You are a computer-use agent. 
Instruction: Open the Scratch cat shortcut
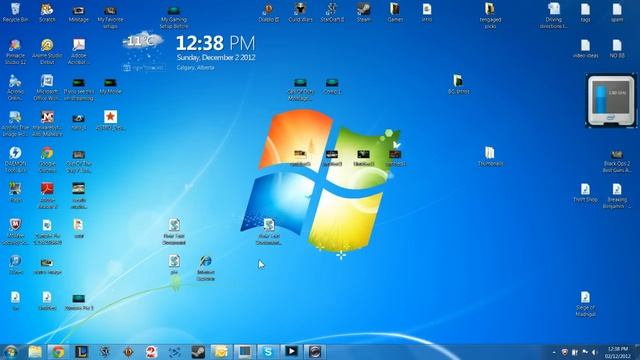point(47,12)
